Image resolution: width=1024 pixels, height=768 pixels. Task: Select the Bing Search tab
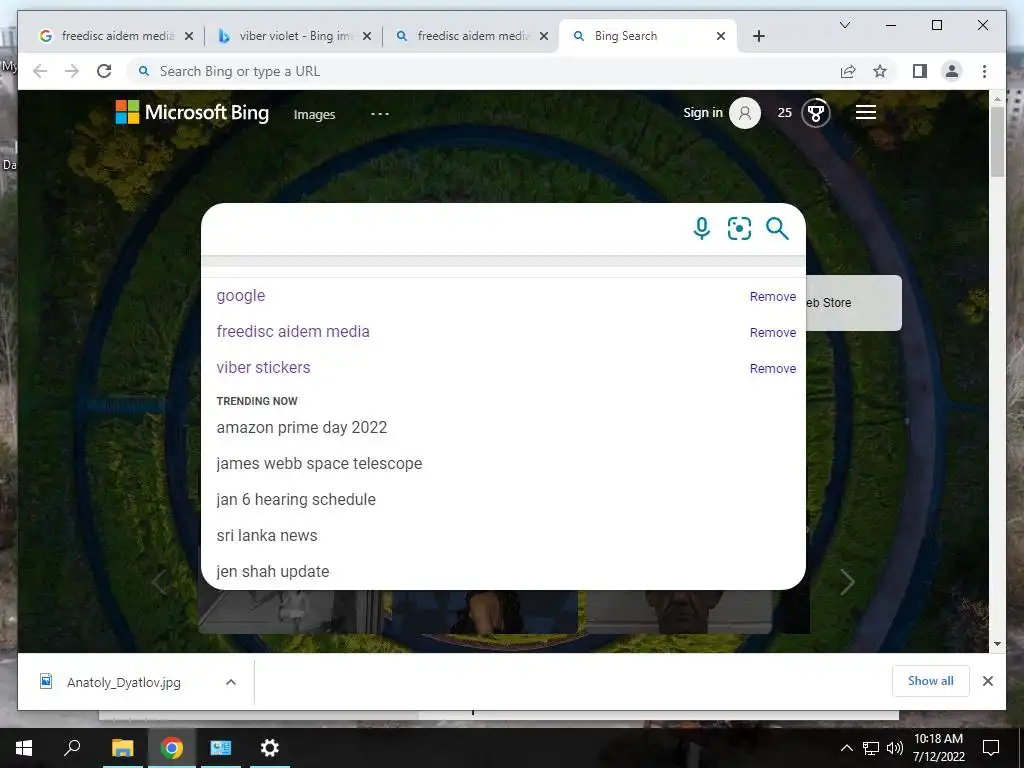(x=648, y=36)
